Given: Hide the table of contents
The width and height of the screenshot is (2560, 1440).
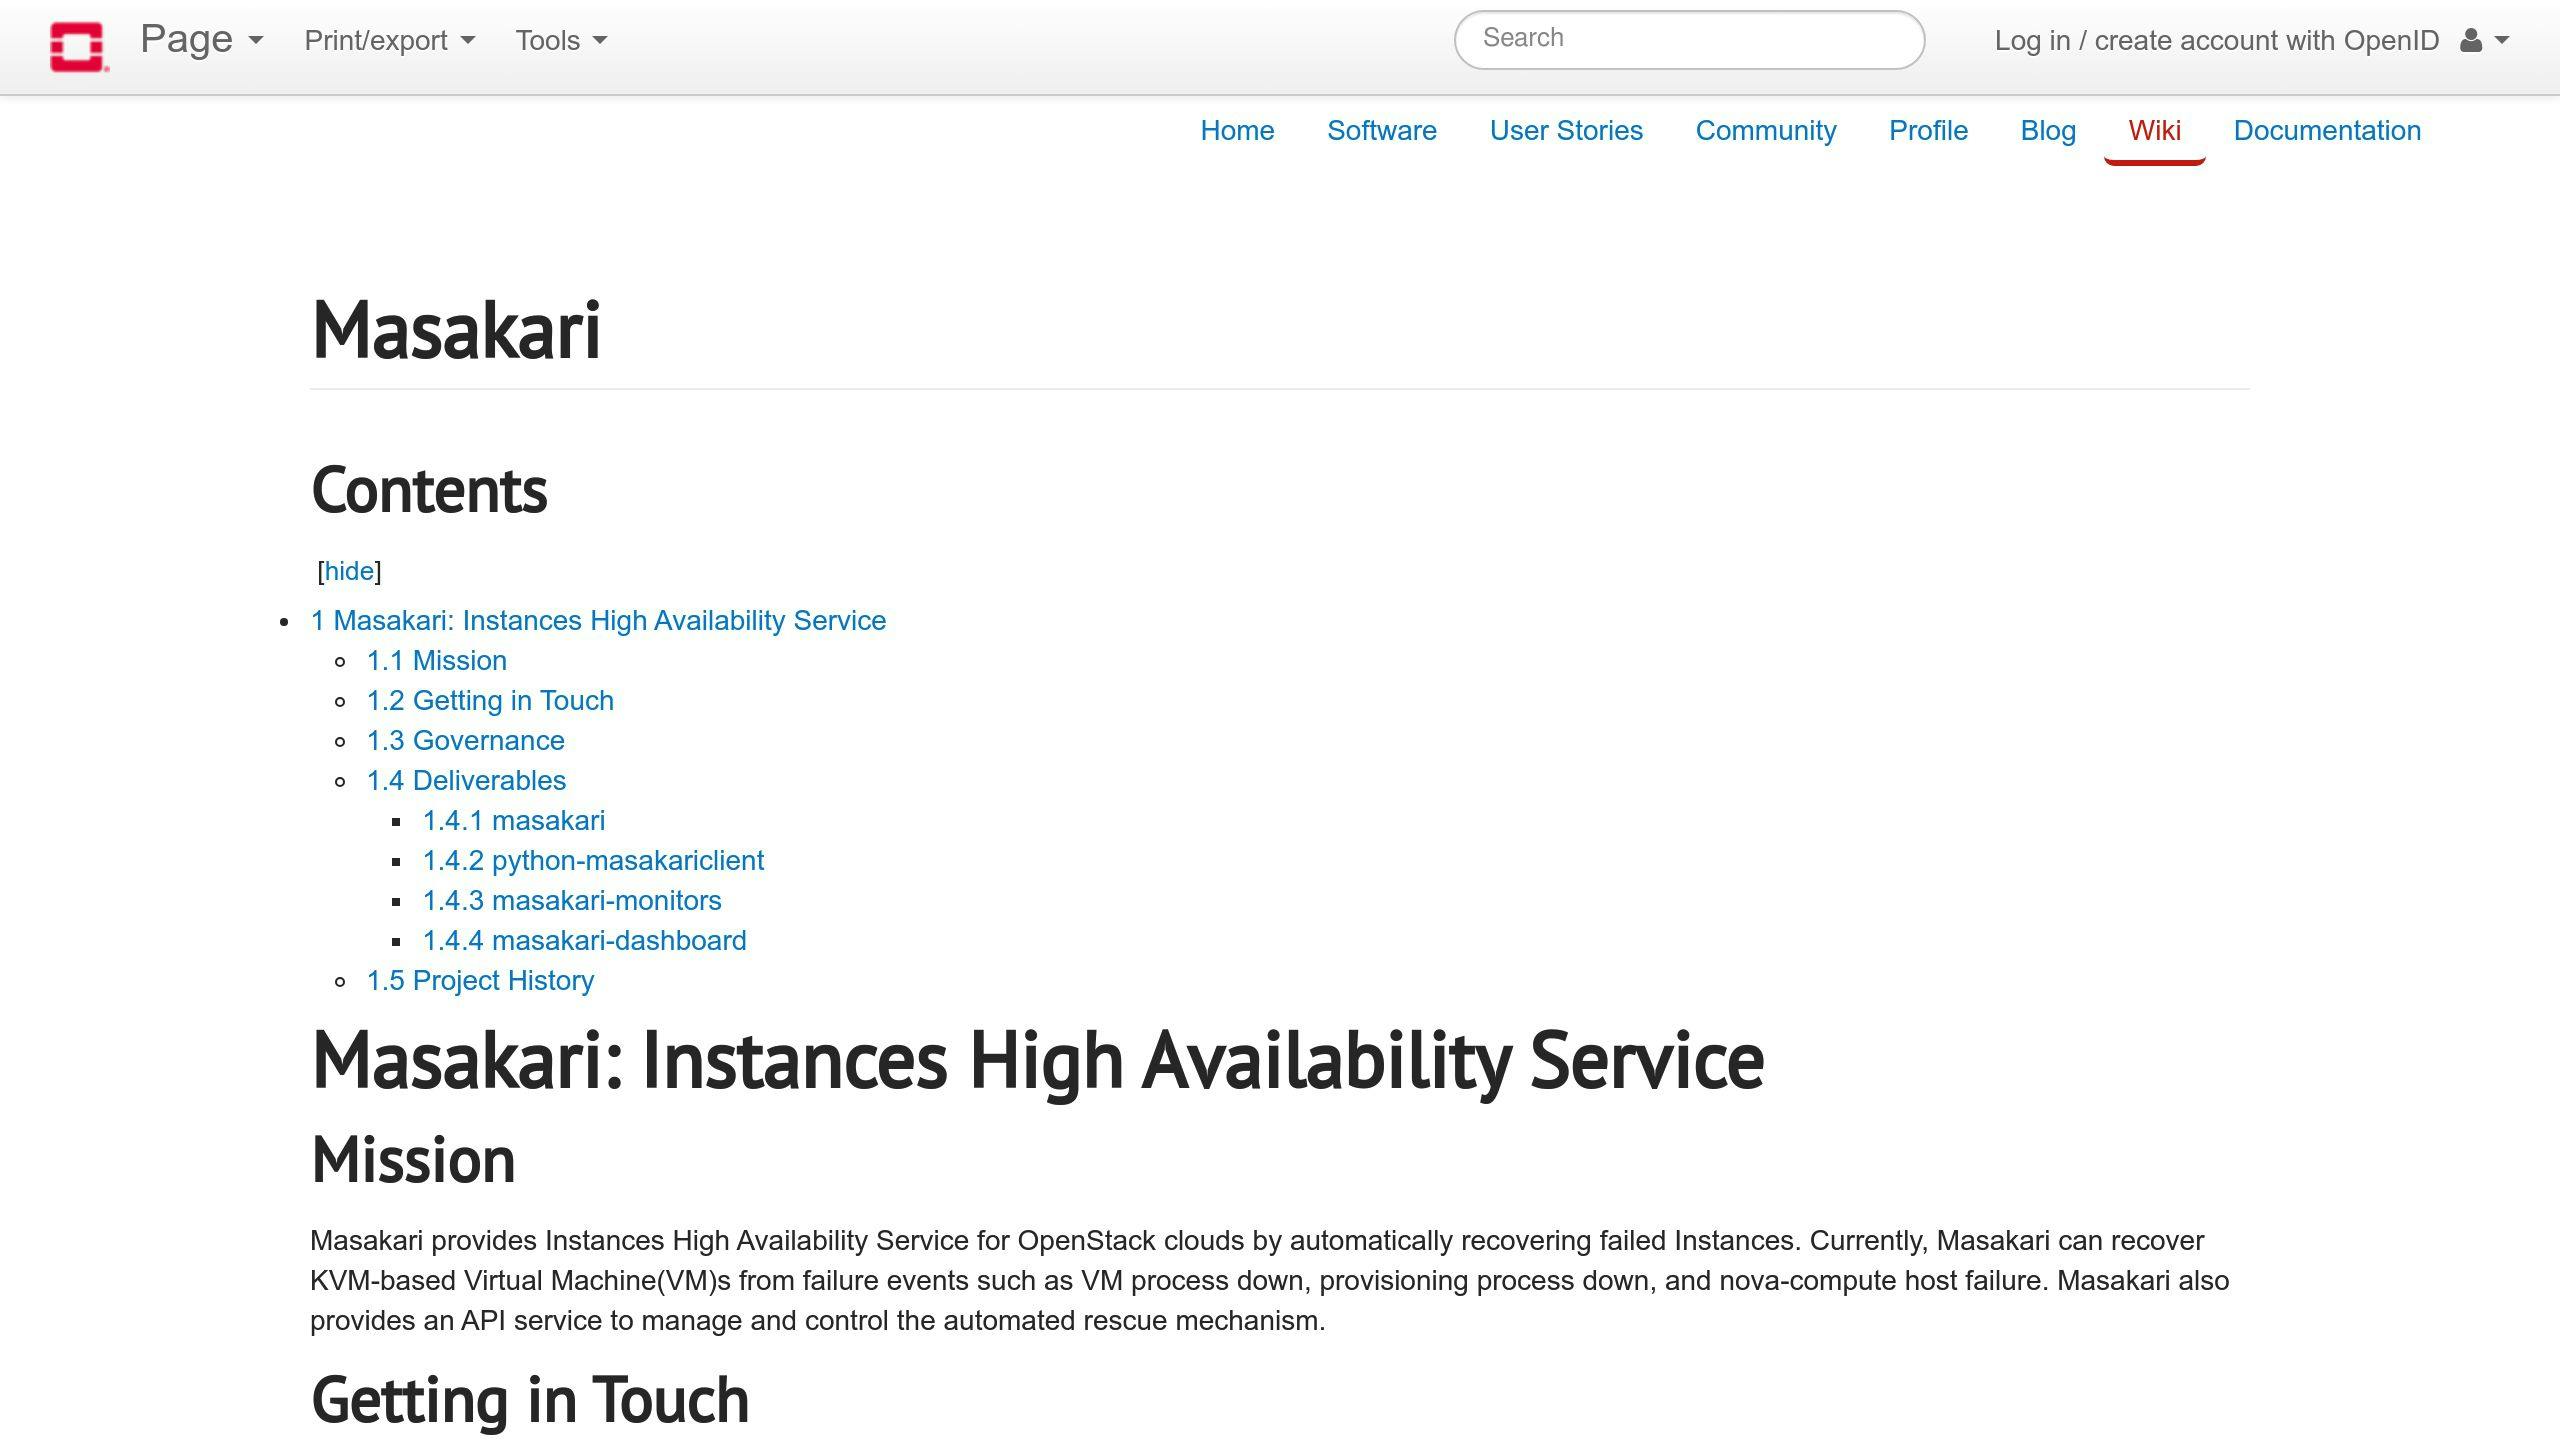Looking at the screenshot, I should point(349,571).
